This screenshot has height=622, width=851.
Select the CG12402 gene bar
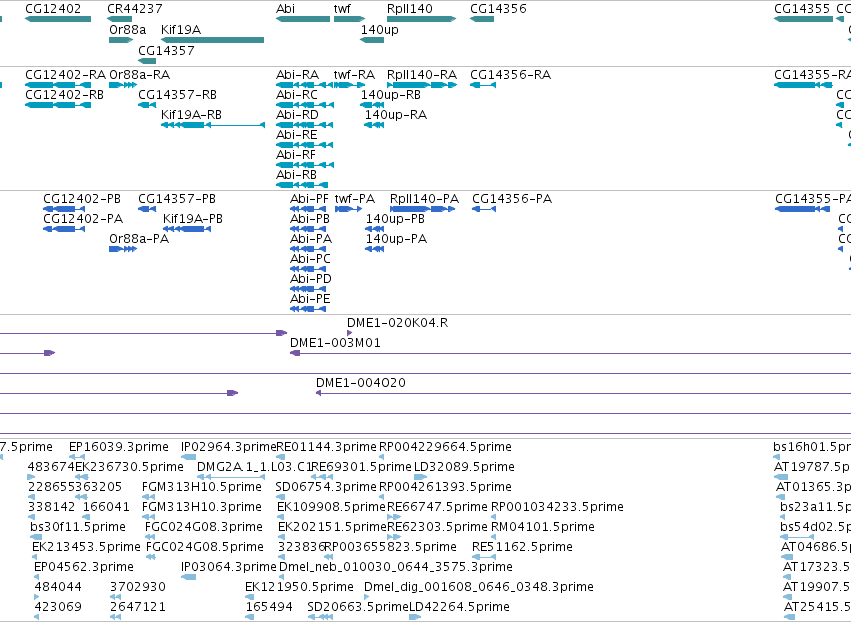point(58,19)
